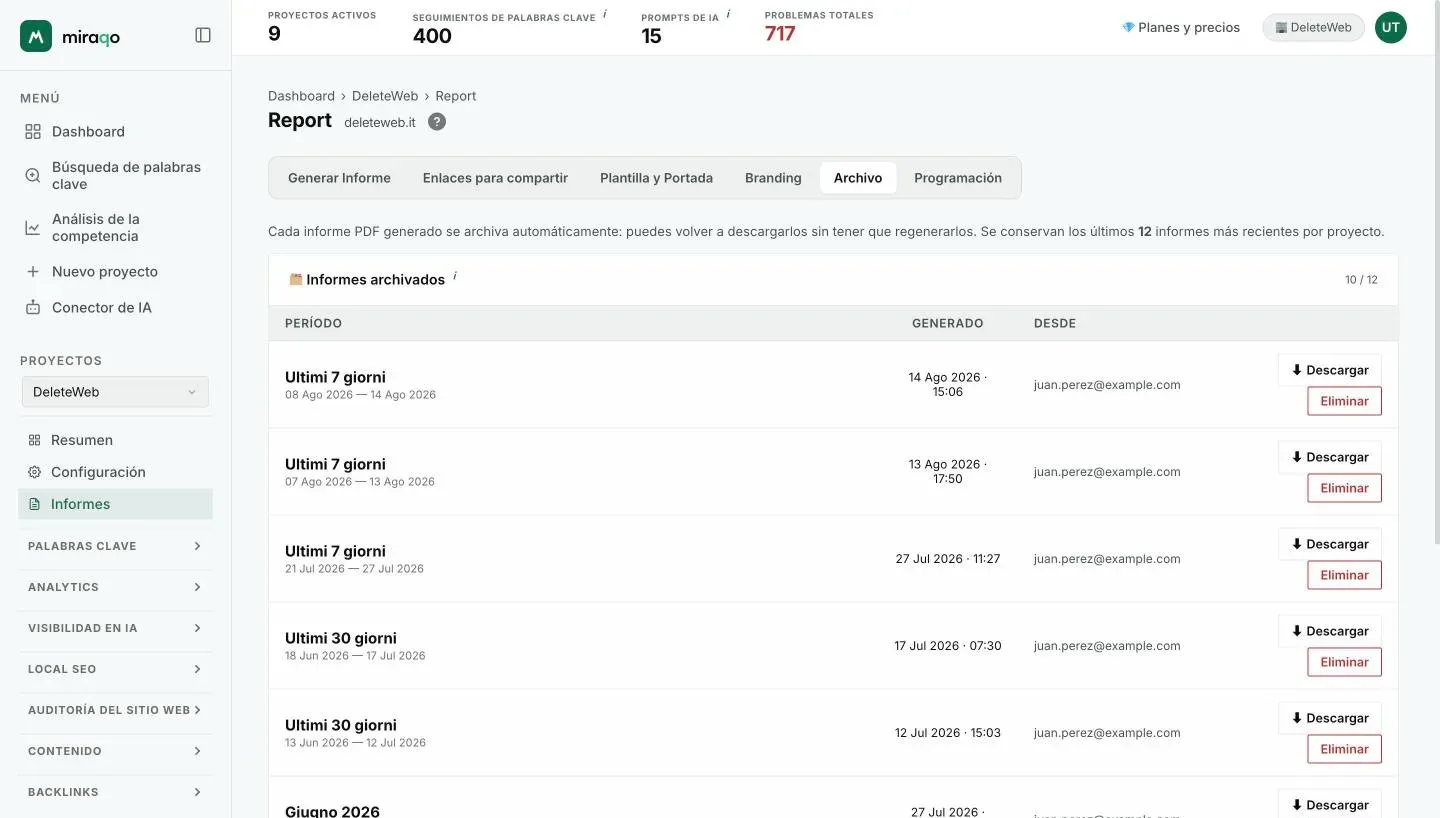Expand the Local SEO section
Viewport: 1440px width, 818px height.
(x=115, y=669)
